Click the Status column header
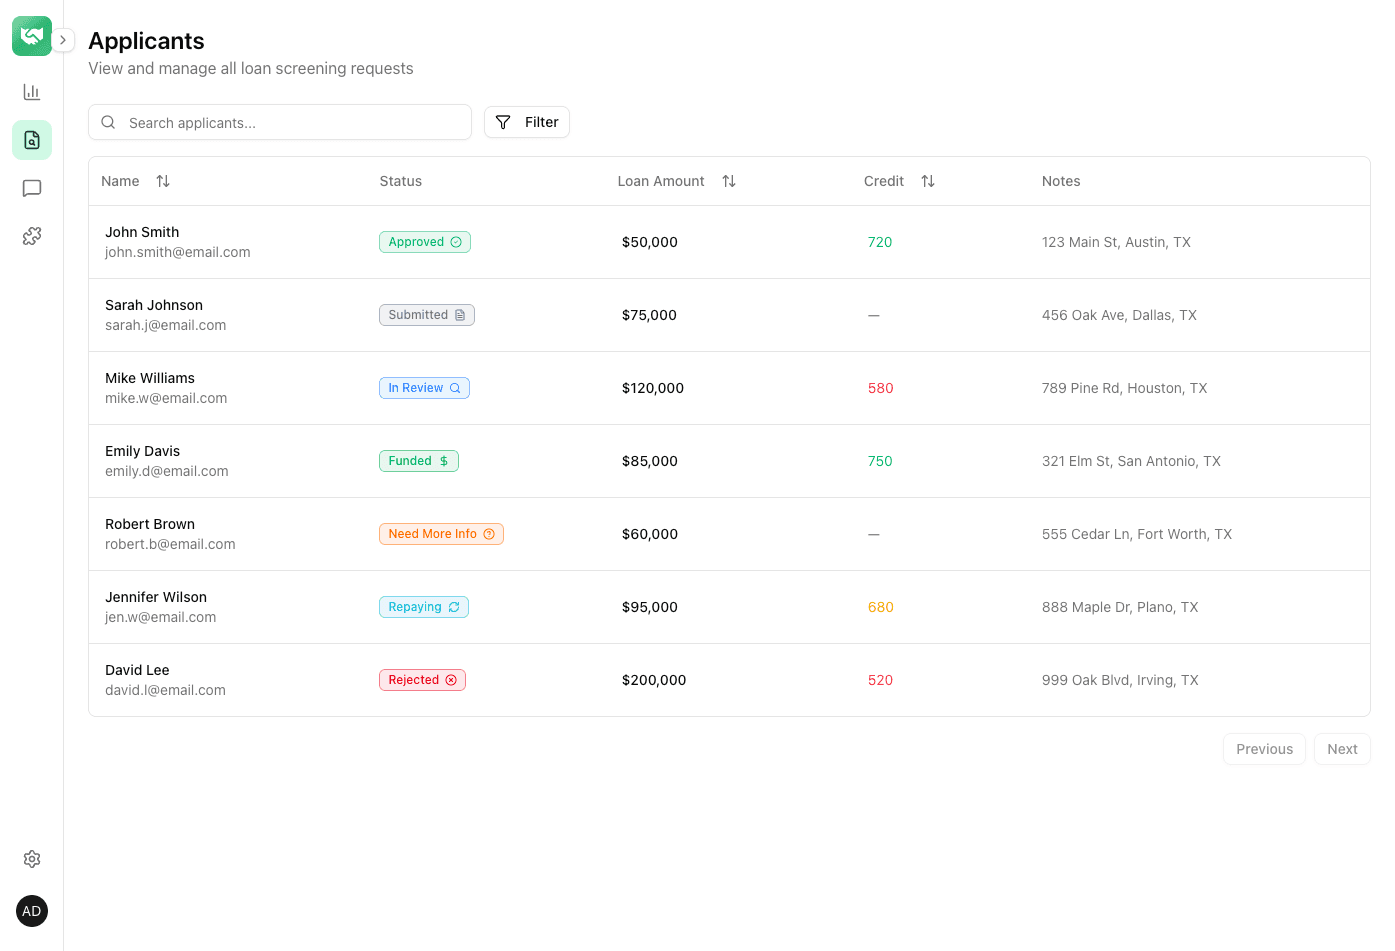The height and width of the screenshot is (951, 1395). pos(401,181)
